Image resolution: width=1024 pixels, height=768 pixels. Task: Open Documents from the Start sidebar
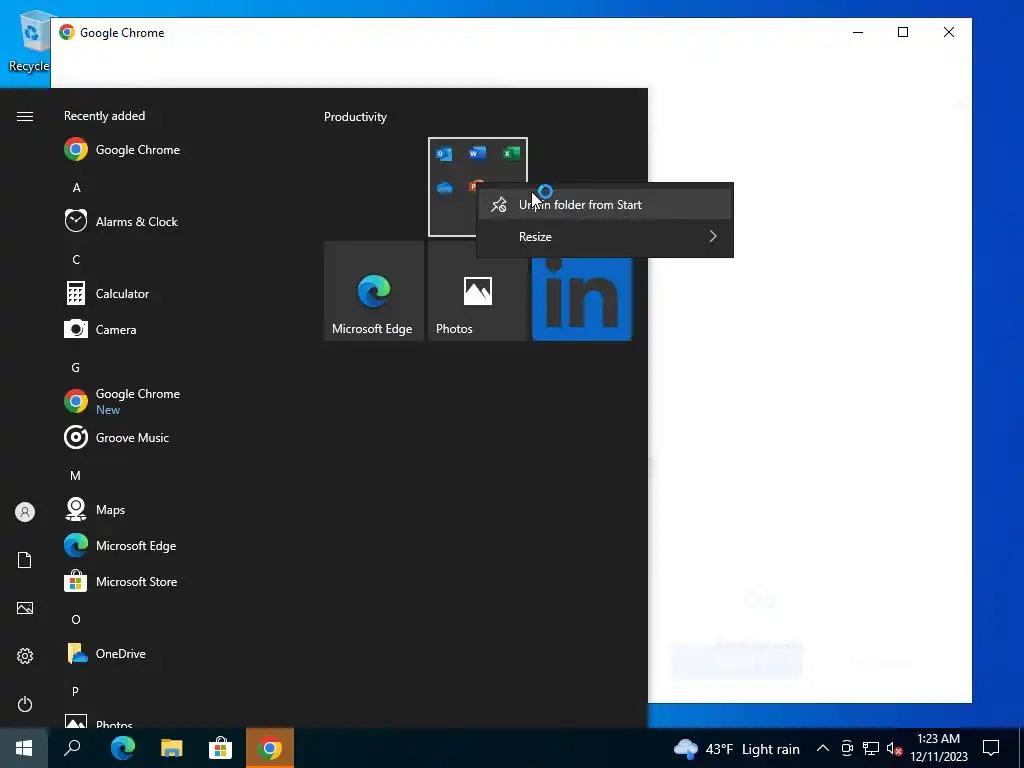point(25,560)
